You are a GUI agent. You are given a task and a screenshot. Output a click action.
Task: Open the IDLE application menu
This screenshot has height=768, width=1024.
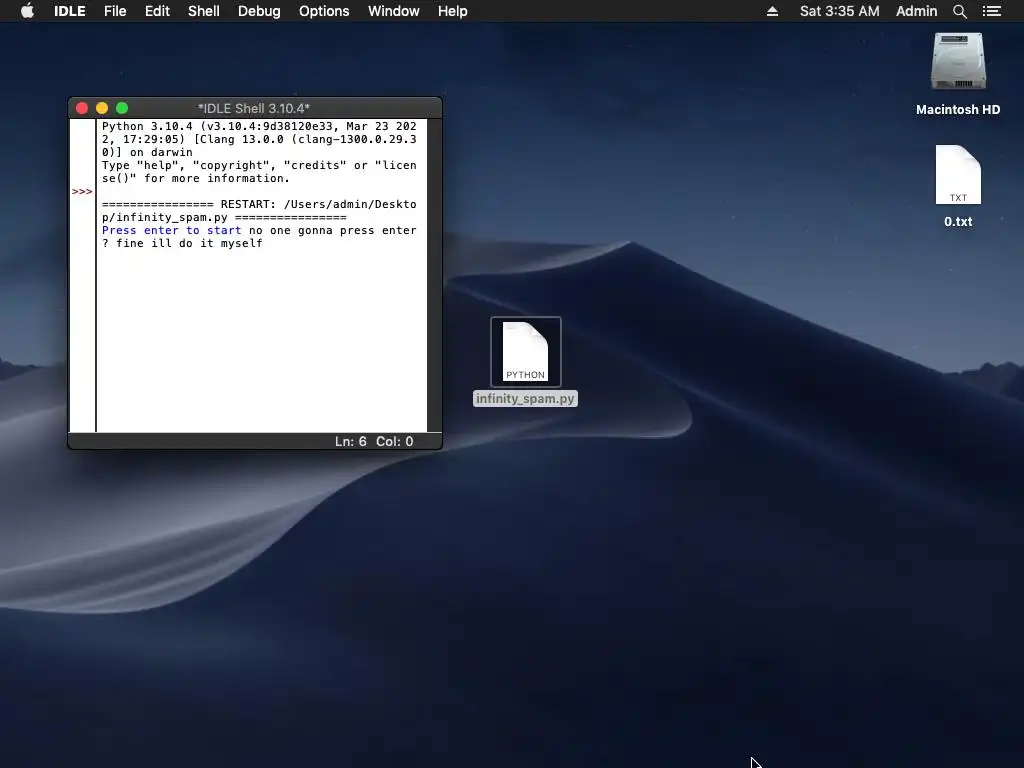[x=69, y=11]
